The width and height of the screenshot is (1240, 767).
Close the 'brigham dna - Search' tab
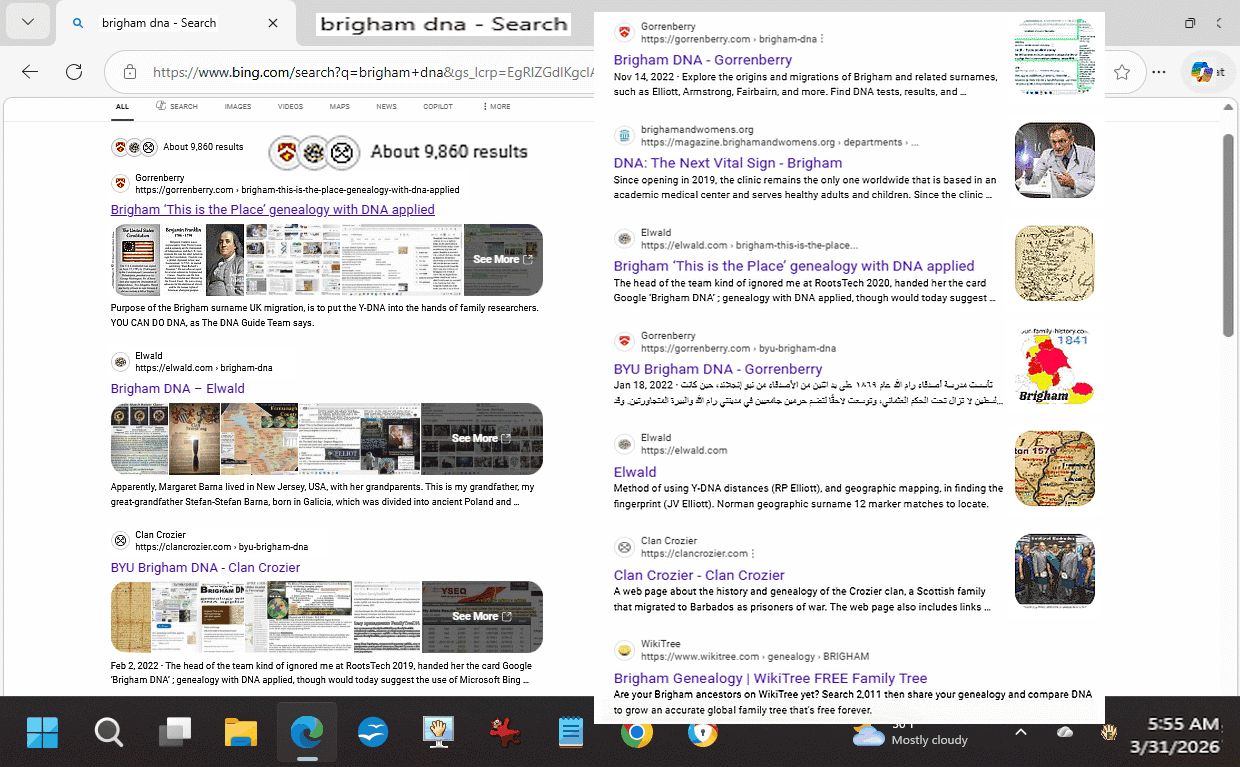(x=273, y=23)
